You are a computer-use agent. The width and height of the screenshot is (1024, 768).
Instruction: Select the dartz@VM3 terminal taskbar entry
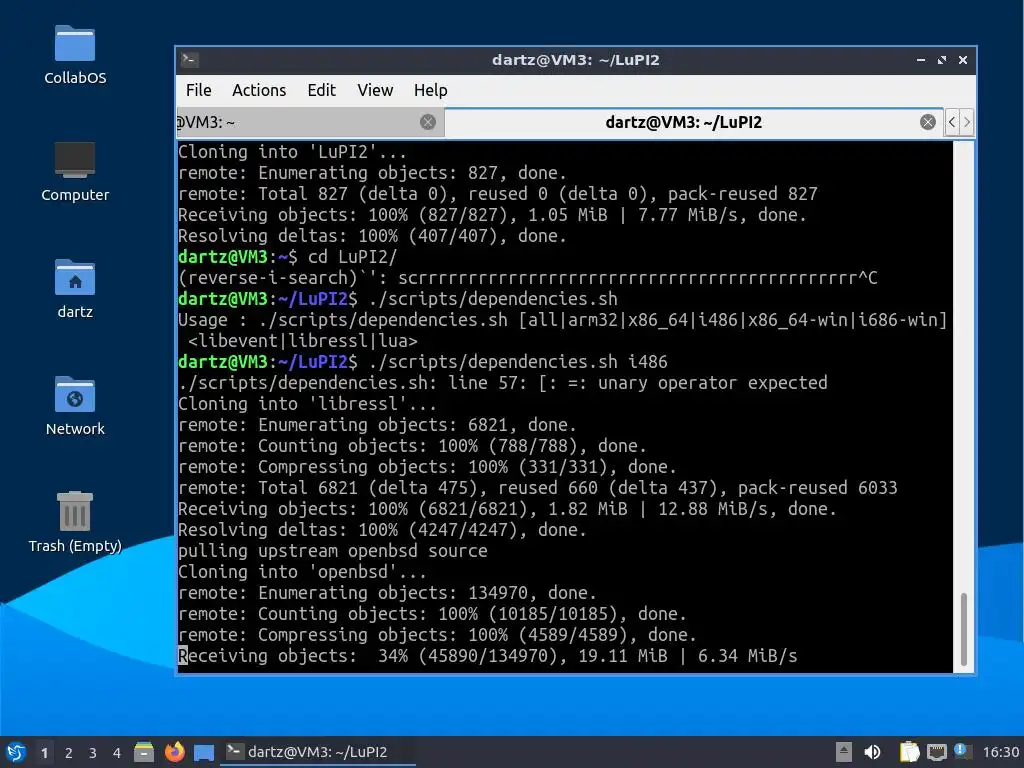[318, 752]
